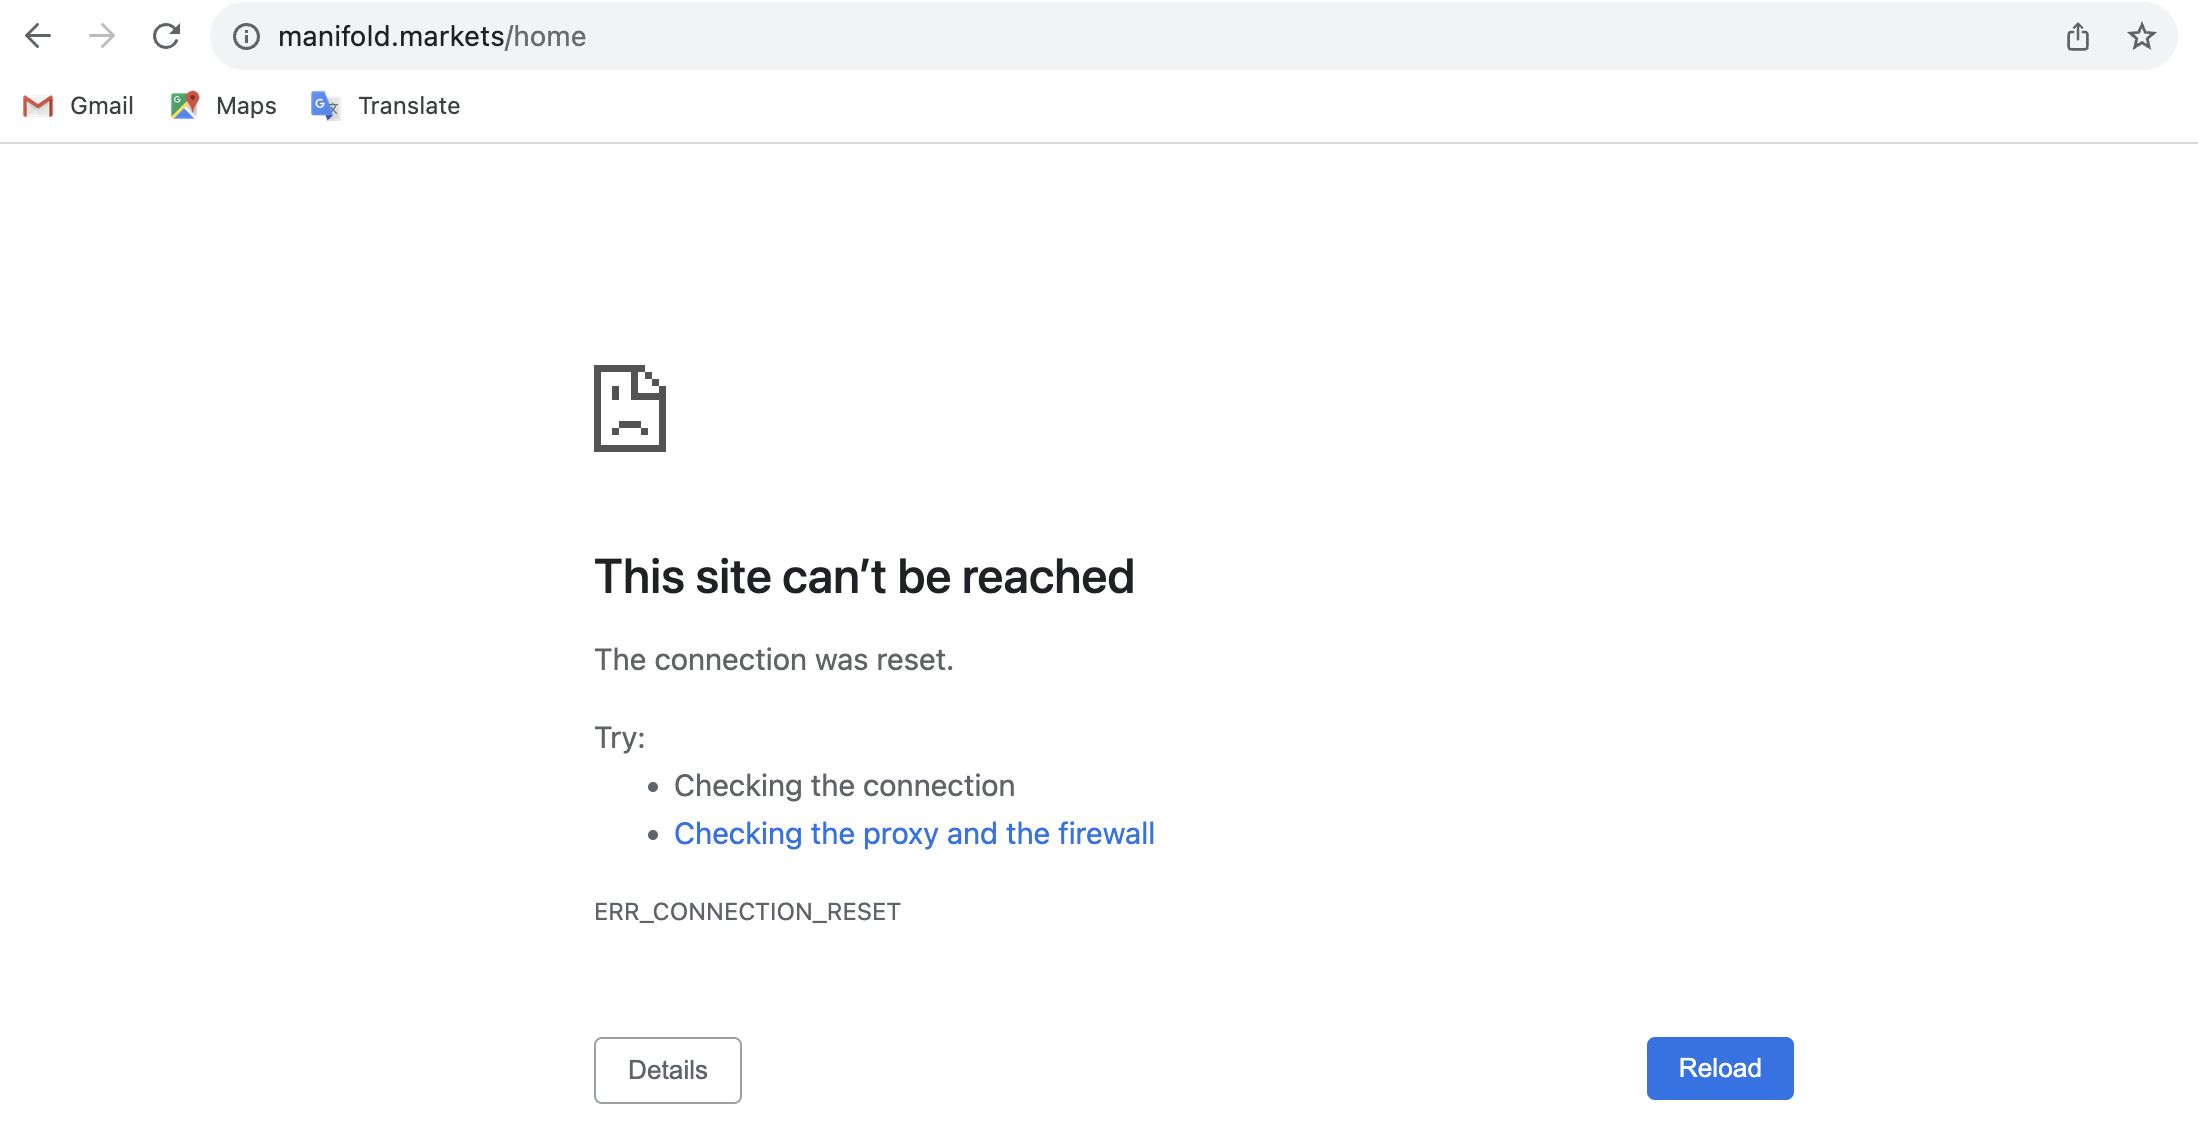This screenshot has height=1146, width=2198.
Task: Expand error info with Details button
Action: coord(668,1070)
